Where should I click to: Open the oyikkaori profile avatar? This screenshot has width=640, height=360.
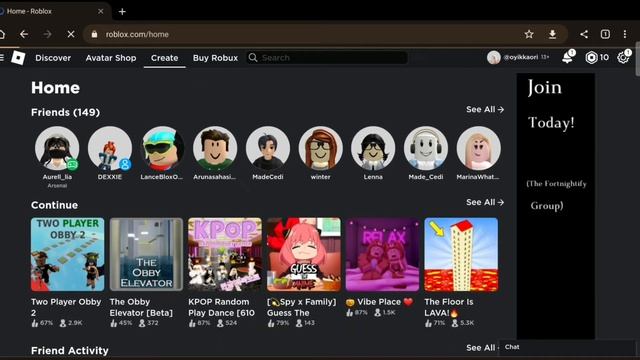493,58
